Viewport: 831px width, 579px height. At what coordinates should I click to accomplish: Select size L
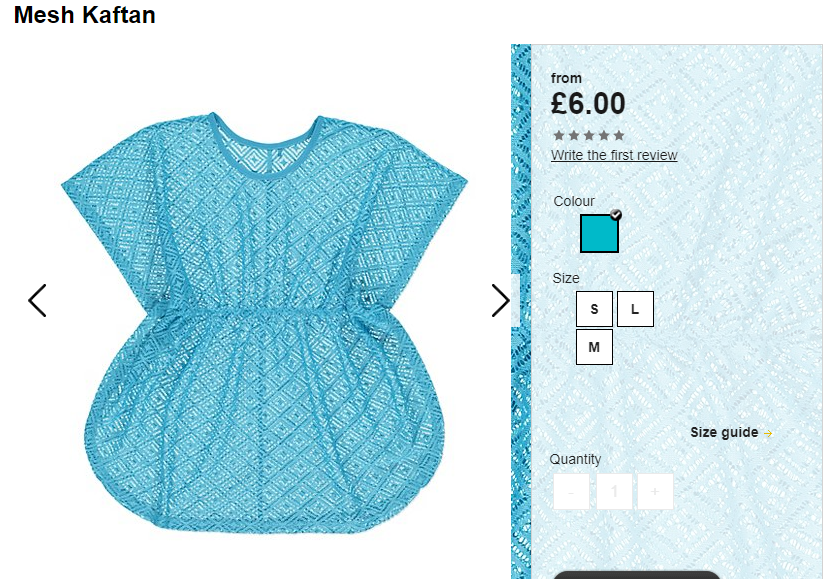click(x=635, y=309)
